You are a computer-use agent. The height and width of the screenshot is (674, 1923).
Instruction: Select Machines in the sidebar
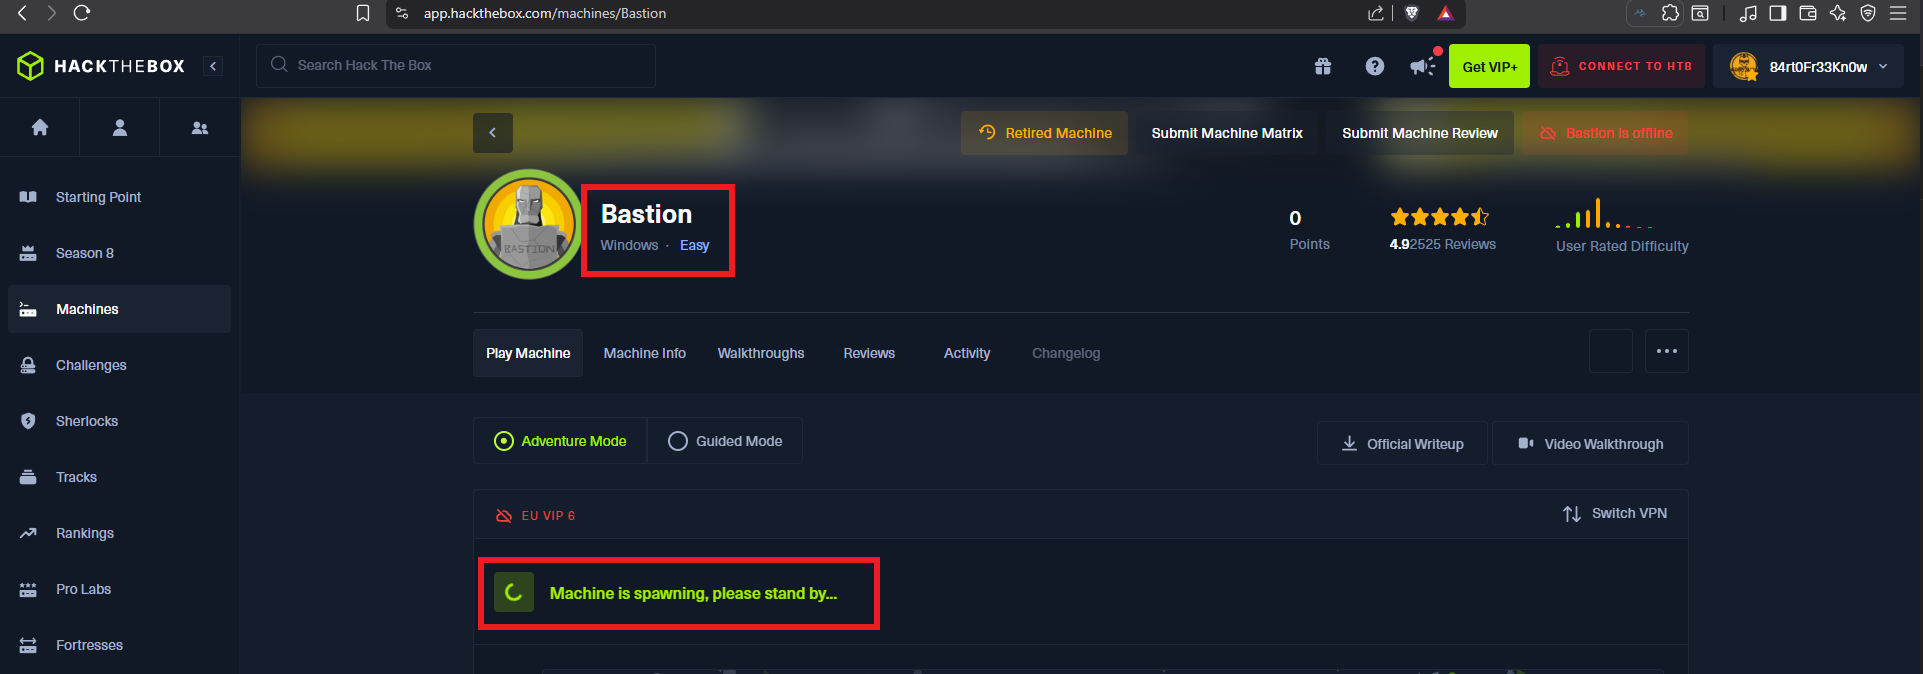(x=119, y=309)
